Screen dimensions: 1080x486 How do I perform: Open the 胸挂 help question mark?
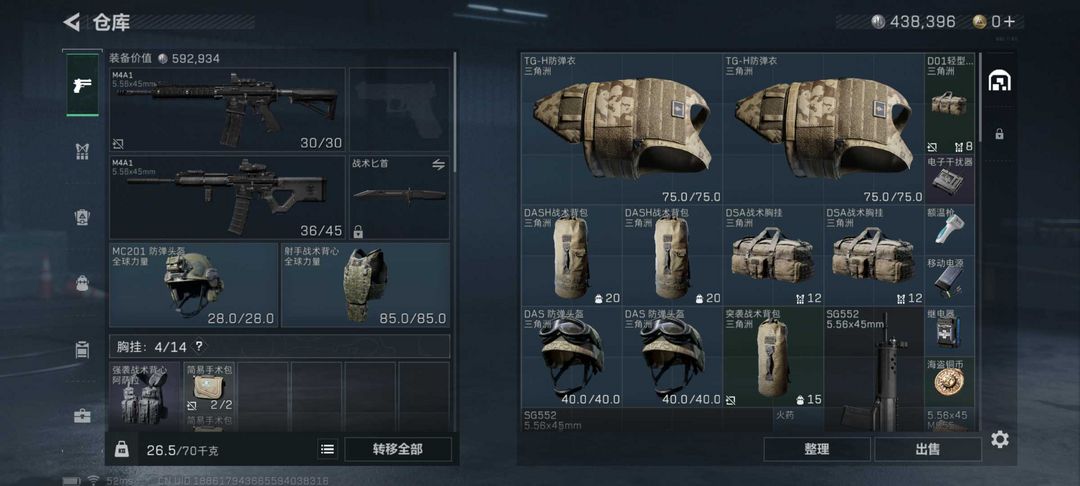[199, 346]
